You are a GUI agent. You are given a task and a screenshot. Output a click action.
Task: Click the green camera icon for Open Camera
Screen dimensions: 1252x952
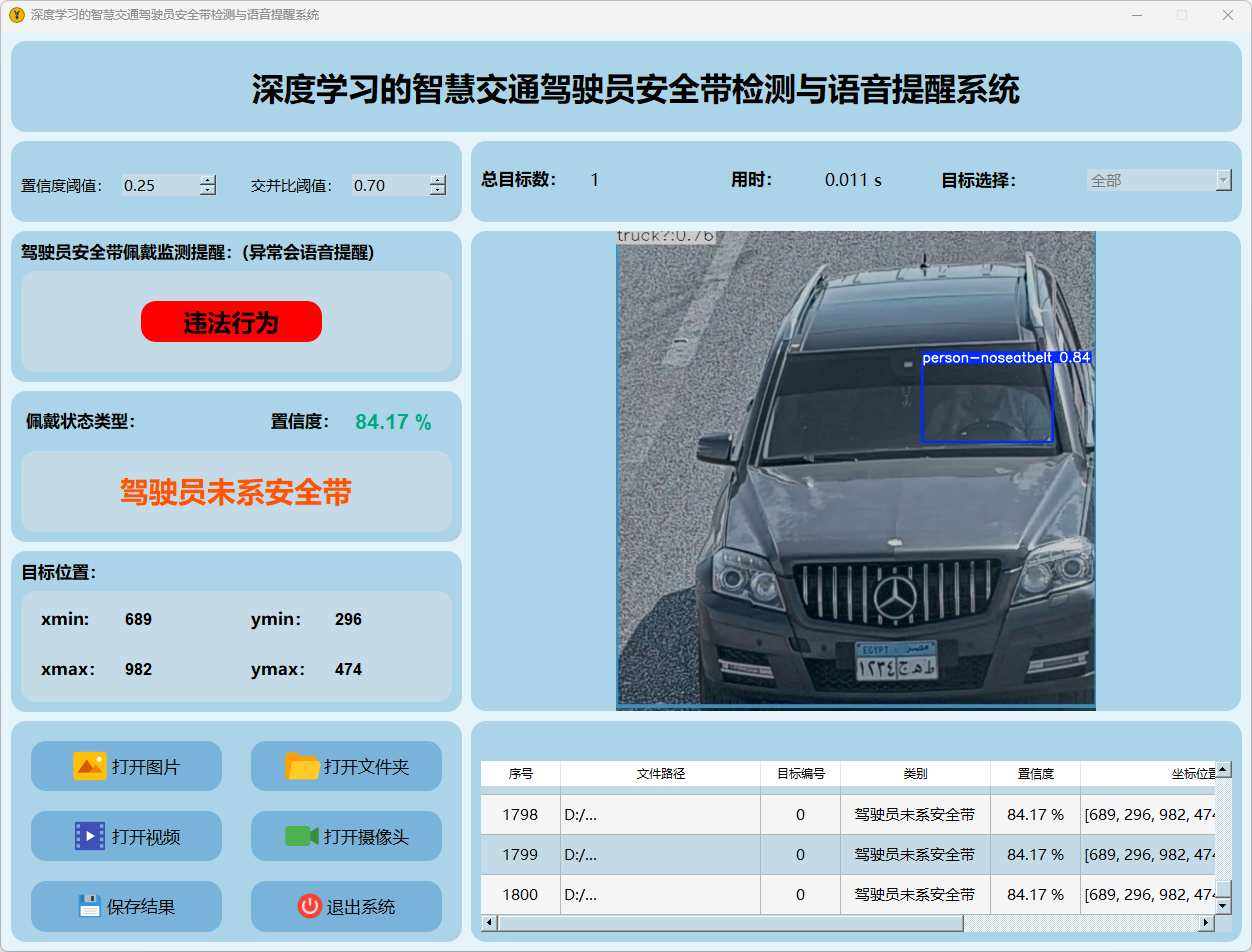click(301, 836)
